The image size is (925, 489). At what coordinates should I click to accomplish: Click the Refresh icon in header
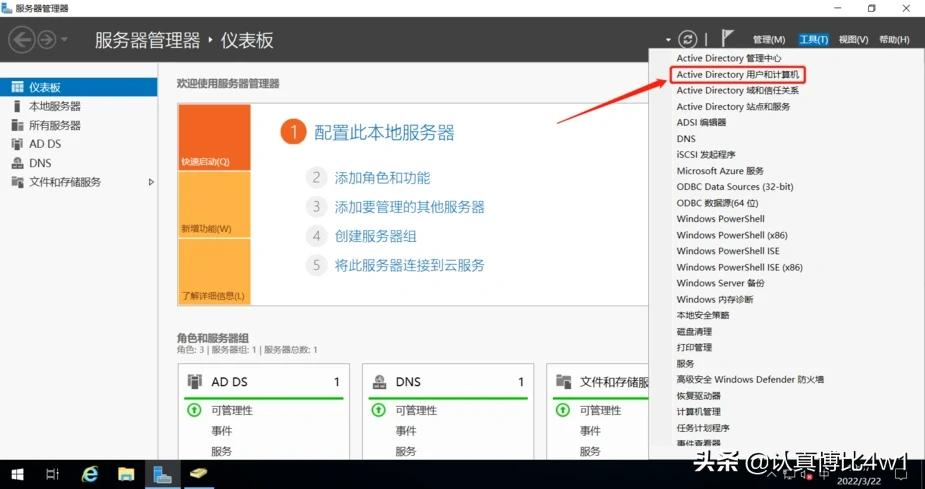coord(687,40)
